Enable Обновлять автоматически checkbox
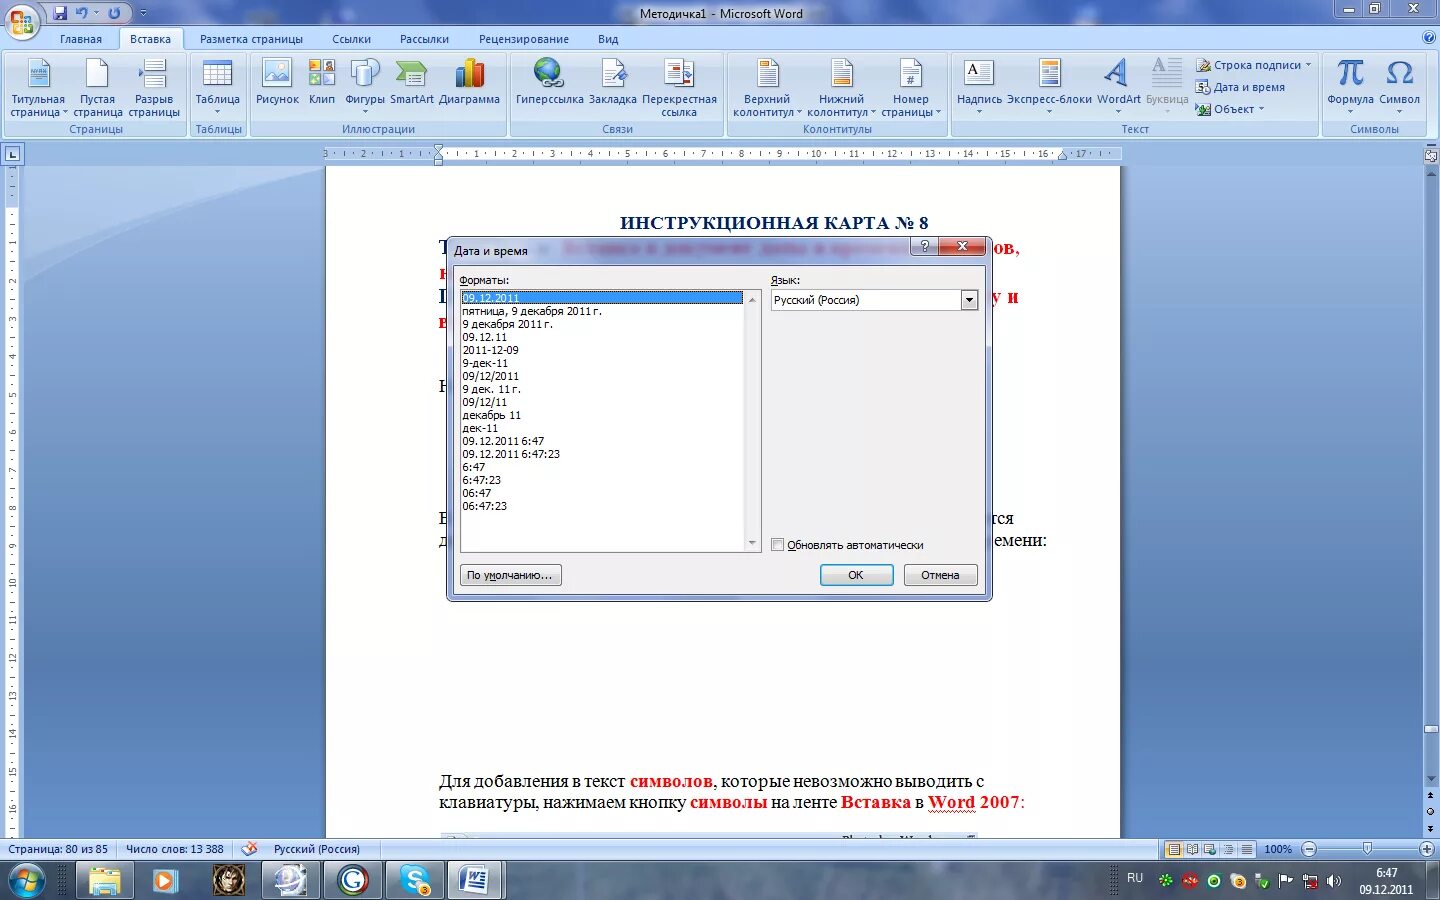Image resolution: width=1440 pixels, height=900 pixels. click(x=778, y=545)
